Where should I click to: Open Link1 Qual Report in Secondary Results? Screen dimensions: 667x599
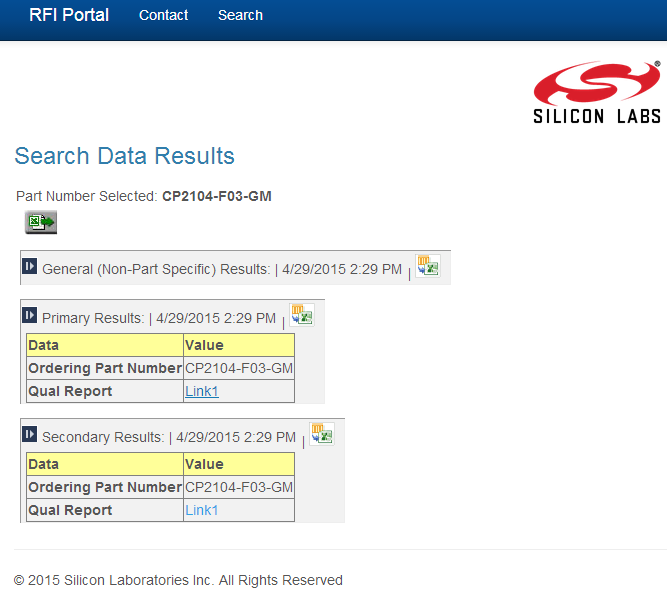(201, 510)
